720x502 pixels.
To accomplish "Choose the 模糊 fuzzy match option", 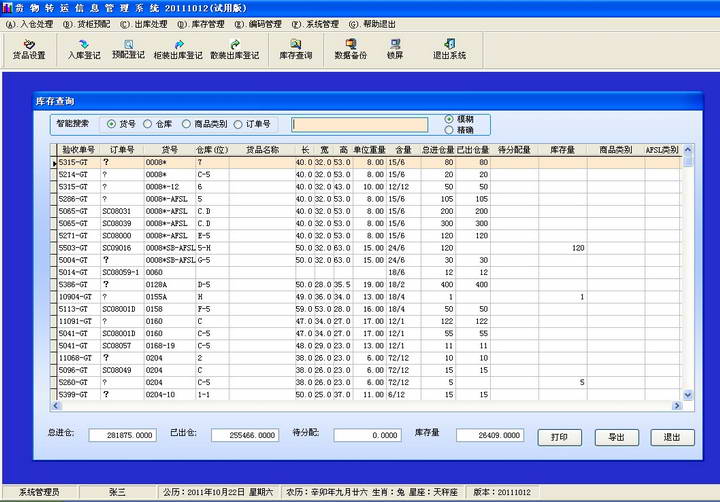I will tap(449, 119).
